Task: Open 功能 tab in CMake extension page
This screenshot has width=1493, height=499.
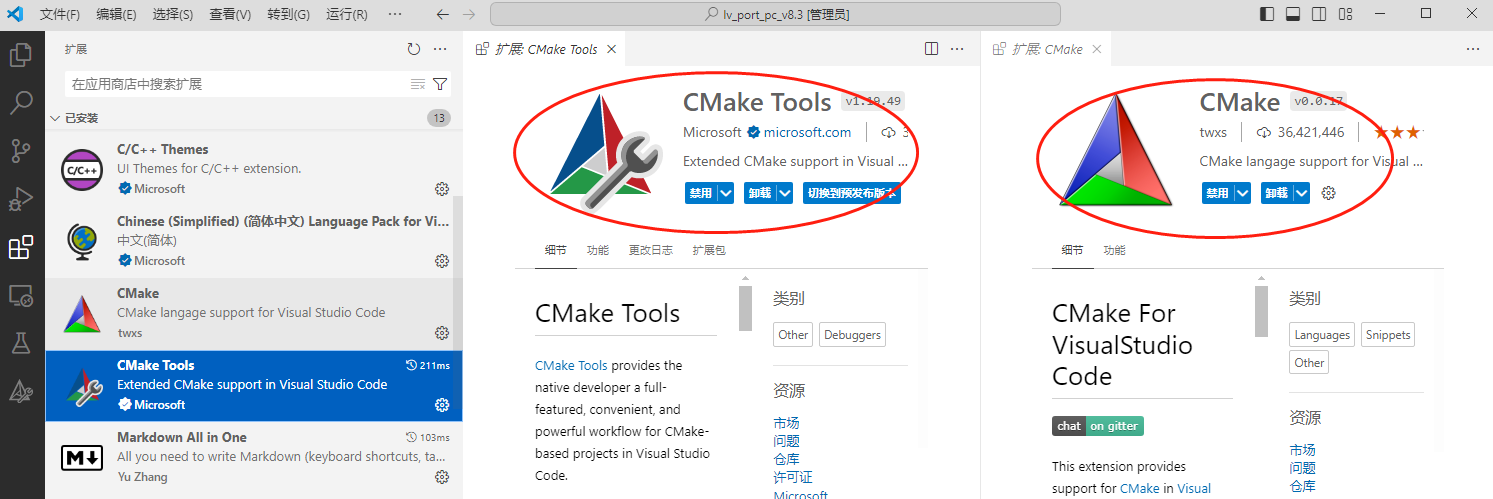Action: [1114, 250]
